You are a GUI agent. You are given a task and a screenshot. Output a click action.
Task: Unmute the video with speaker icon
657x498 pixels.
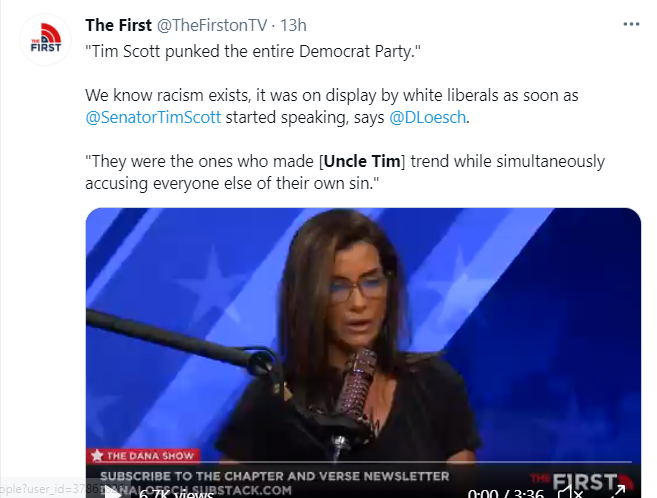click(x=569, y=493)
